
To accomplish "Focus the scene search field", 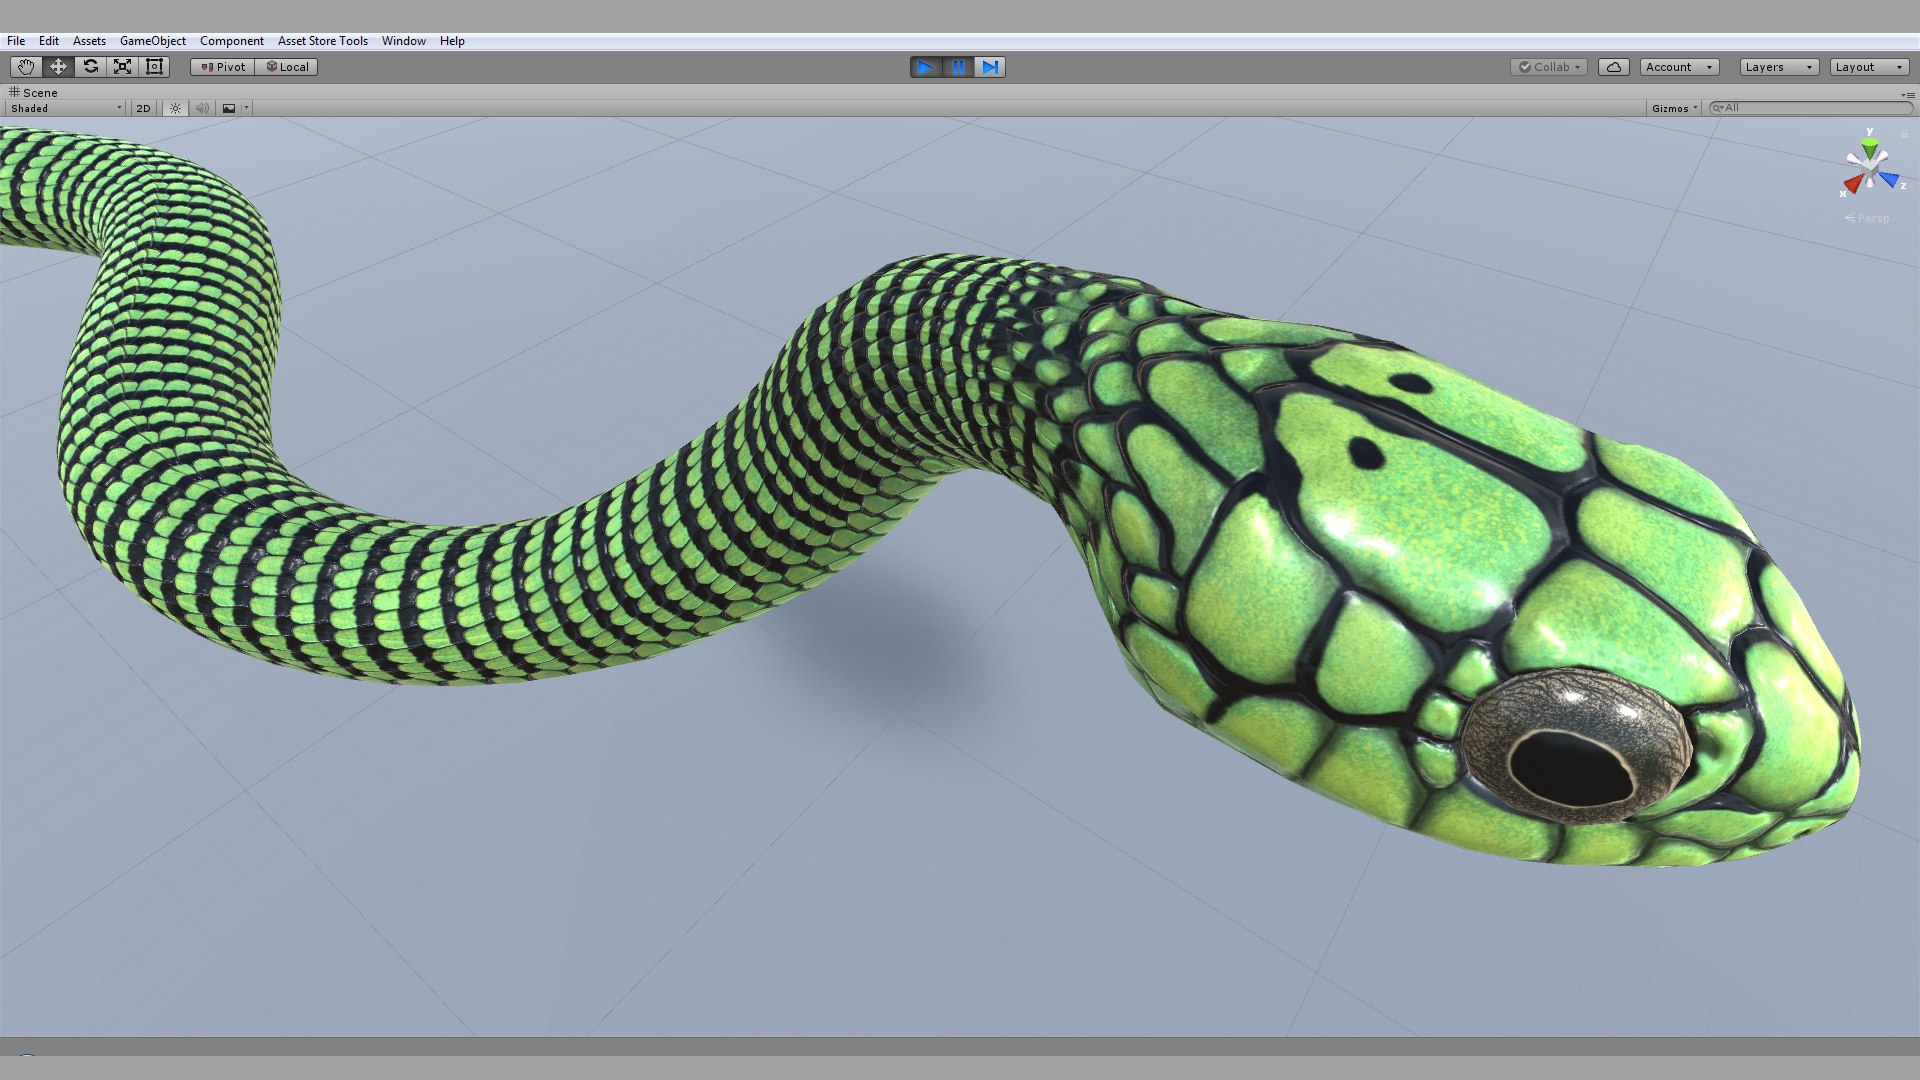I will pyautogui.click(x=1810, y=108).
